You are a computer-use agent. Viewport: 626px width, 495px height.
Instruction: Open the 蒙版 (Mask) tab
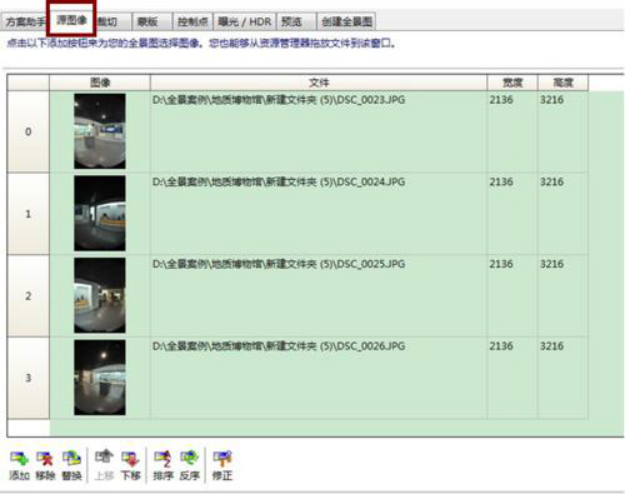click(146, 20)
